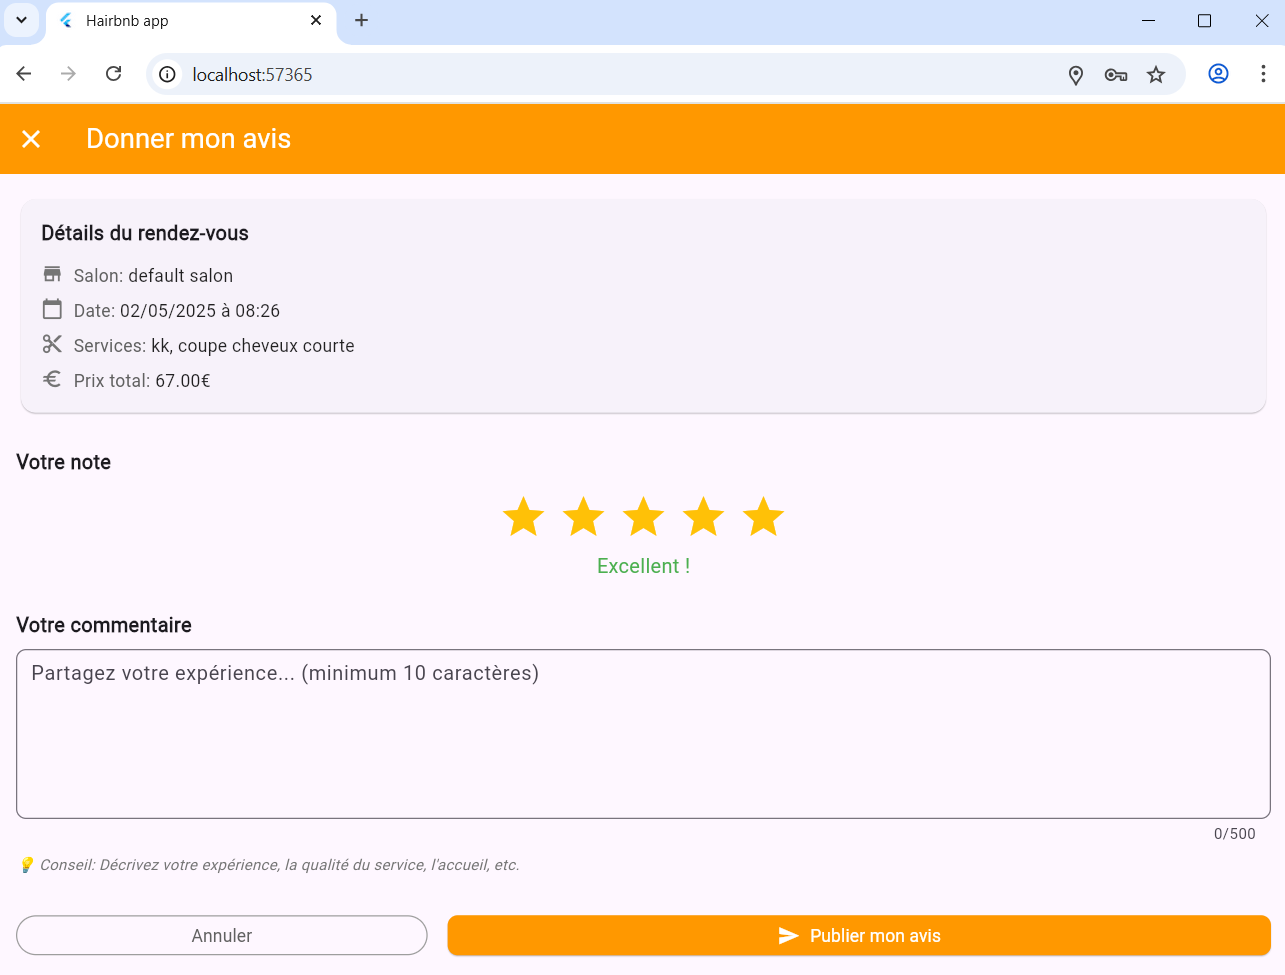Open the password manager key icon

pyautogui.click(x=1116, y=75)
